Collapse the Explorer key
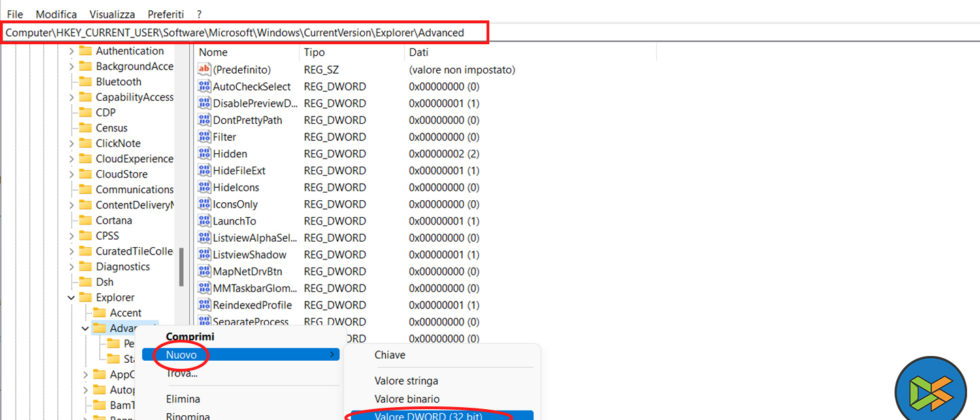The width and height of the screenshot is (980, 420). tap(71, 298)
